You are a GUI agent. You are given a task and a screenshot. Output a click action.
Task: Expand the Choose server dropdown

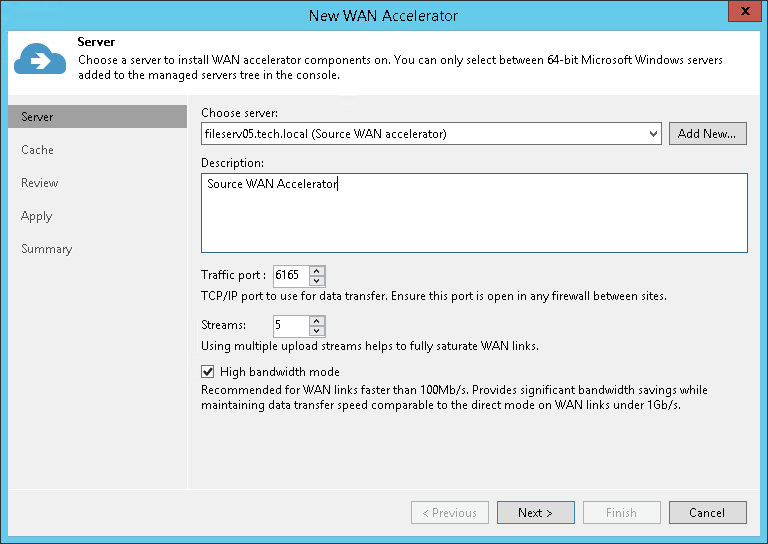(x=653, y=134)
